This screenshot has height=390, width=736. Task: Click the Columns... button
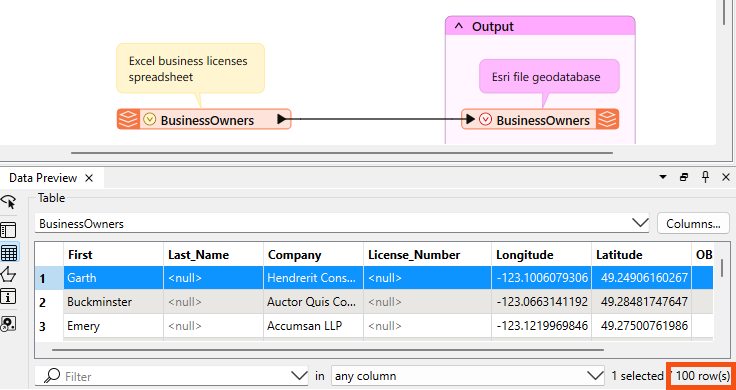pos(693,223)
